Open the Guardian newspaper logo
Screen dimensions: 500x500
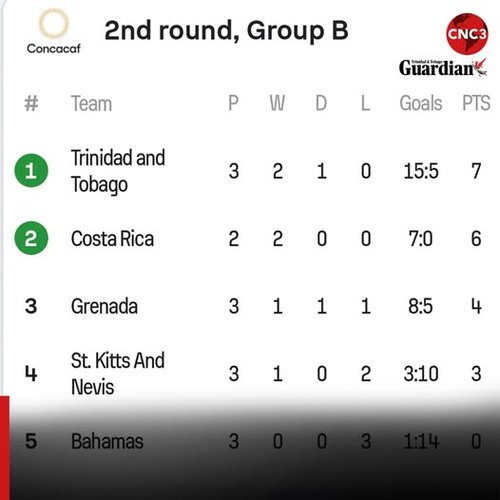point(443,68)
